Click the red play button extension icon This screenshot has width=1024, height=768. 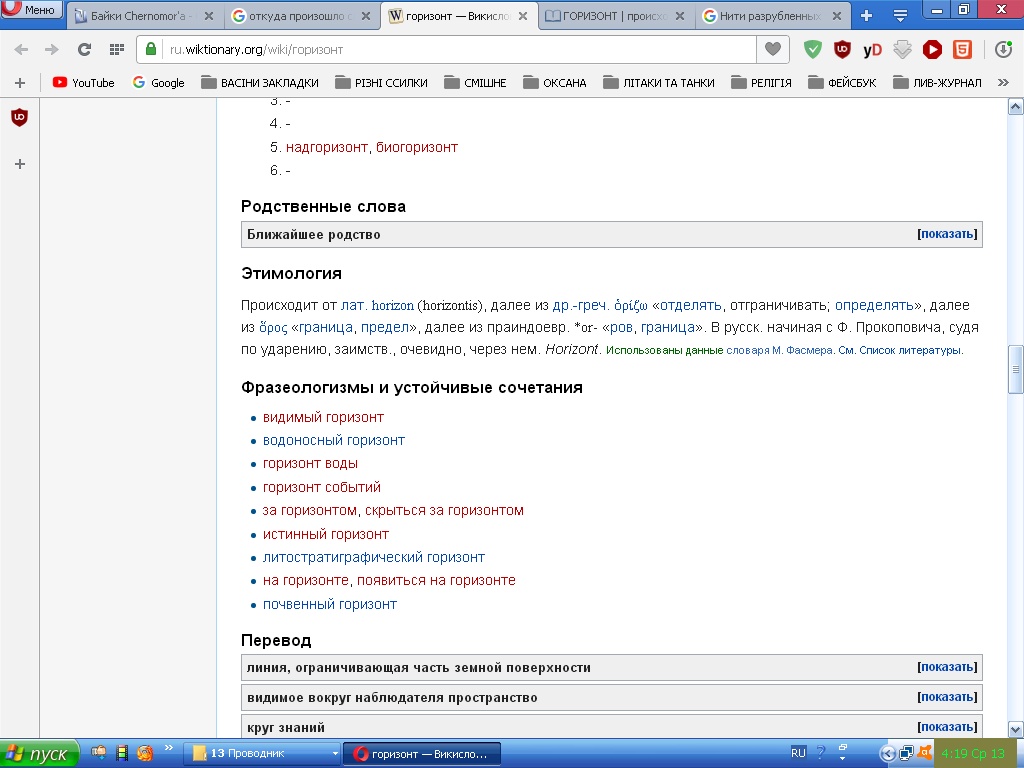pos(932,50)
